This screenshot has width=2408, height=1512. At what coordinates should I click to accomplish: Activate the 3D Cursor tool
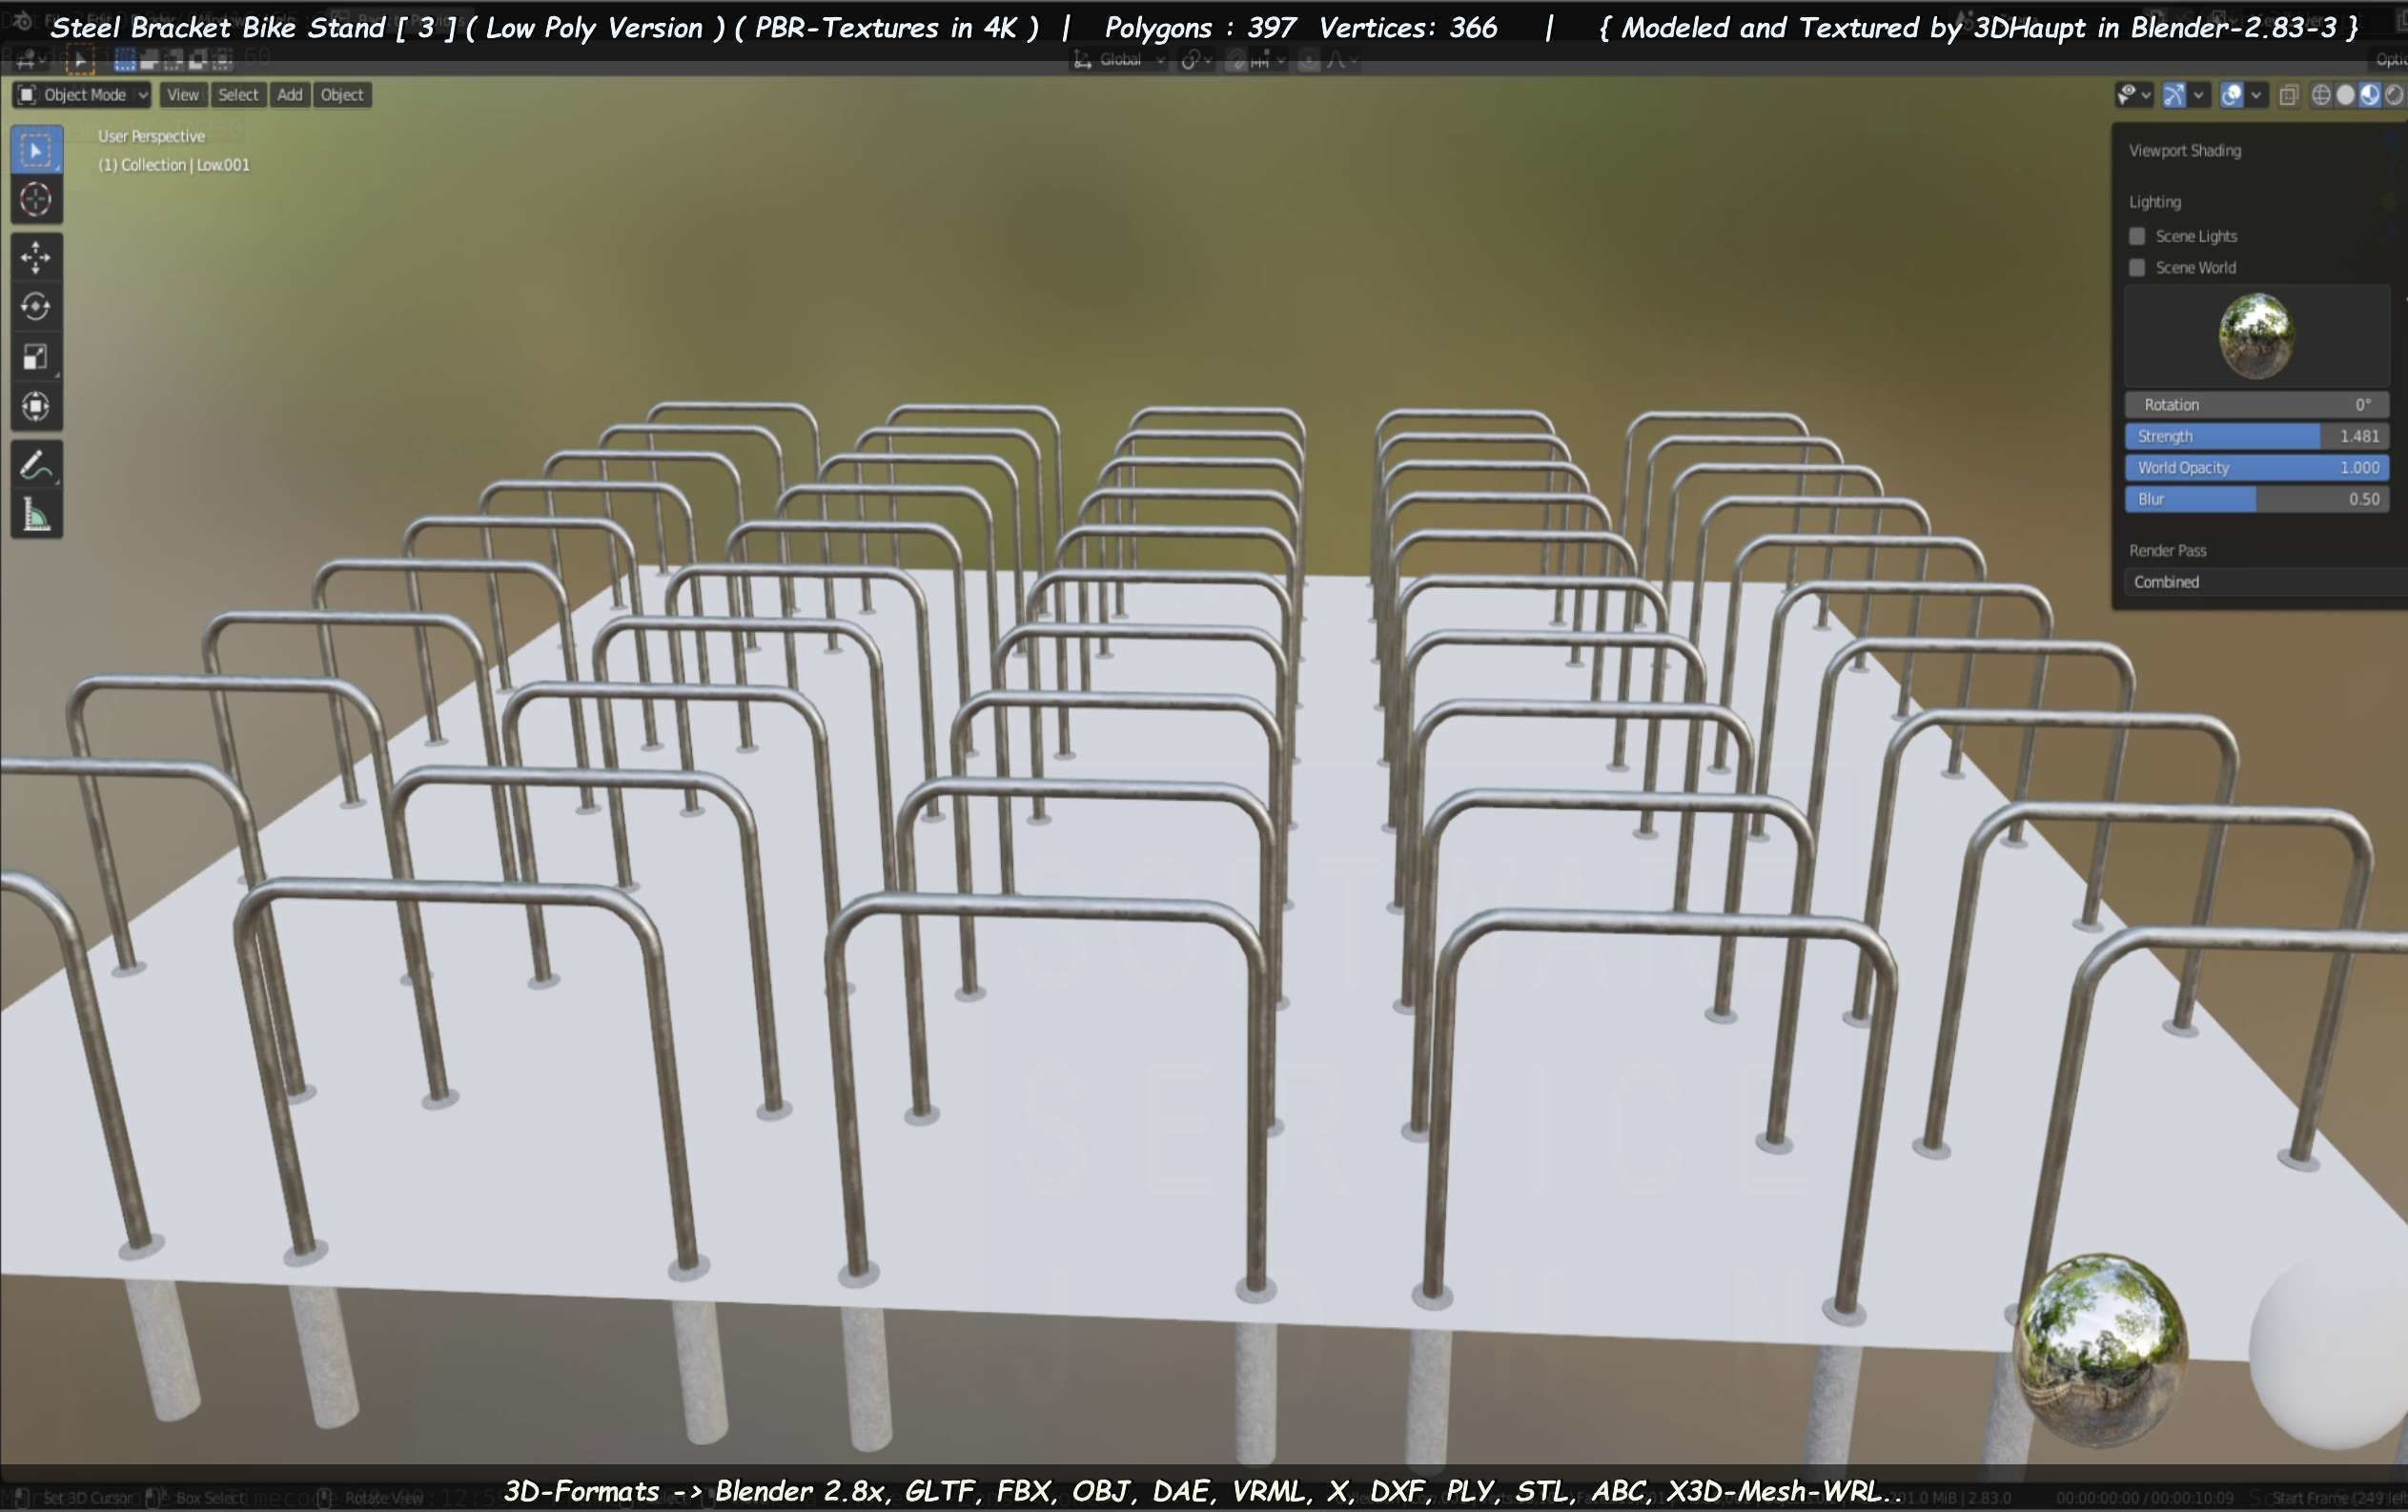click(x=36, y=200)
